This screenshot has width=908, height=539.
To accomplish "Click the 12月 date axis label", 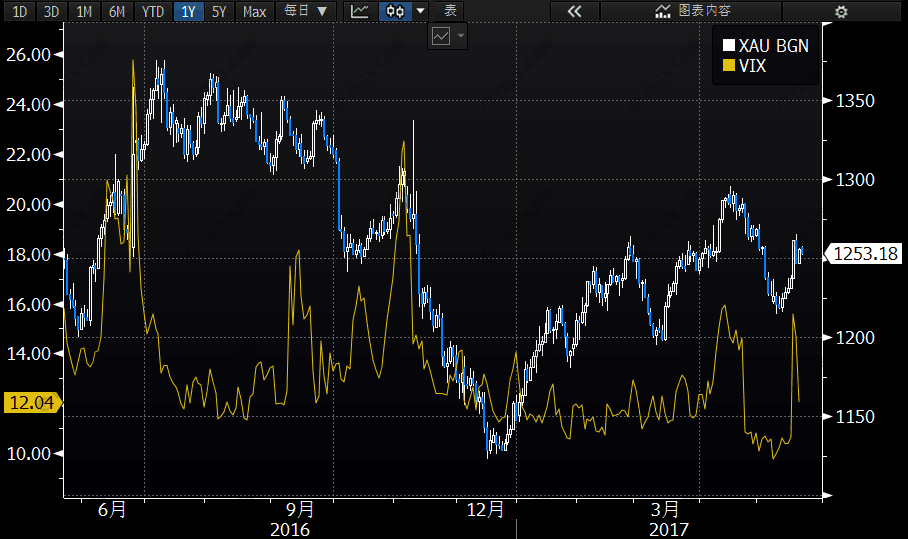I will 485,509.
